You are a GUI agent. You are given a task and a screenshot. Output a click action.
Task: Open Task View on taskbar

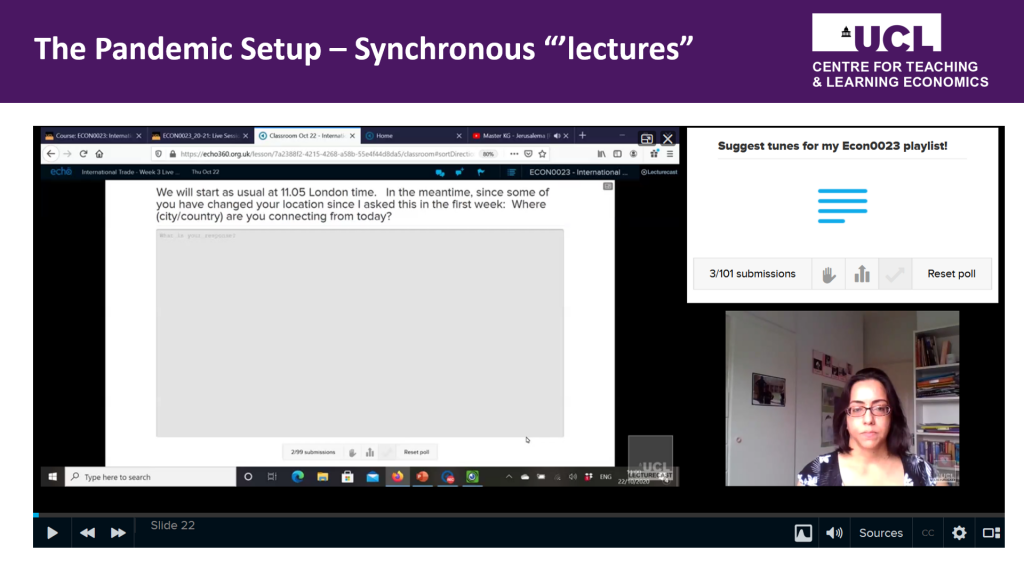[x=272, y=477]
